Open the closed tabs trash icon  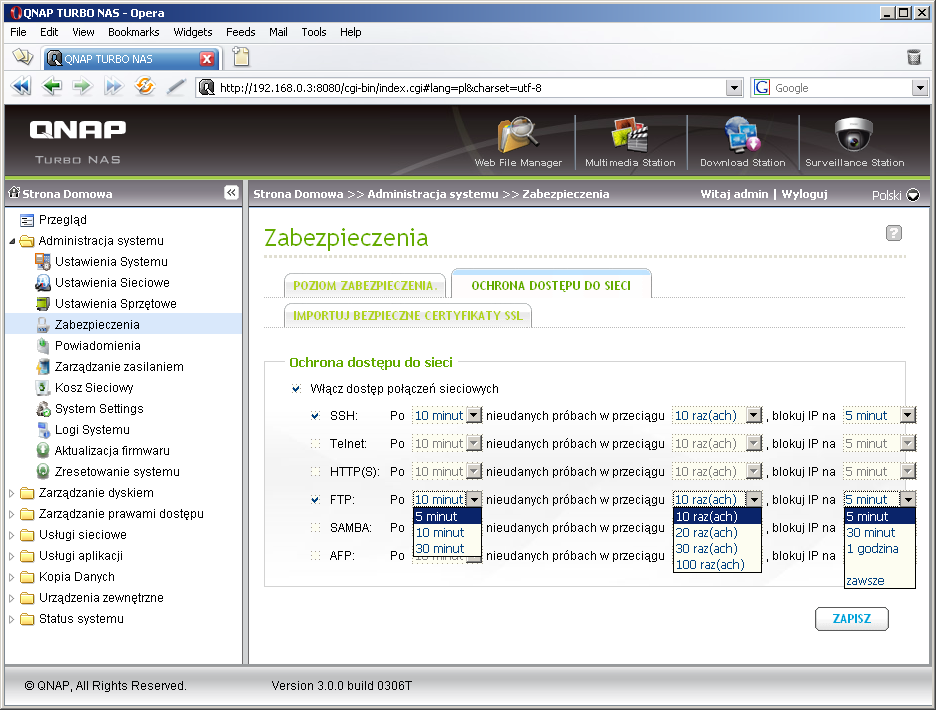[914, 57]
